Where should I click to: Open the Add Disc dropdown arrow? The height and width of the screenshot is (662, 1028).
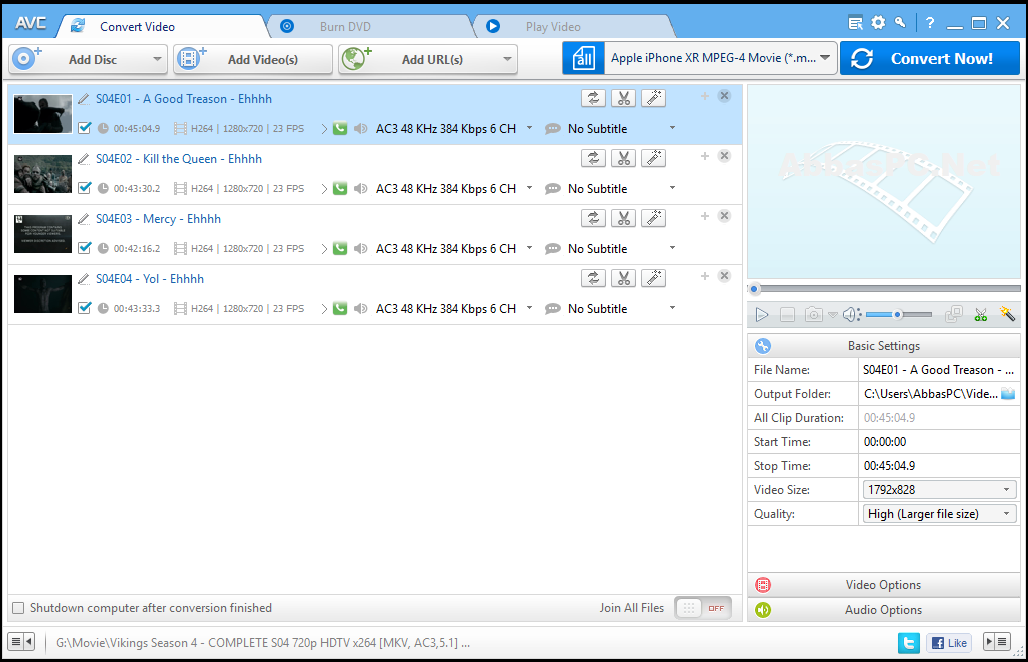pyautogui.click(x=157, y=59)
